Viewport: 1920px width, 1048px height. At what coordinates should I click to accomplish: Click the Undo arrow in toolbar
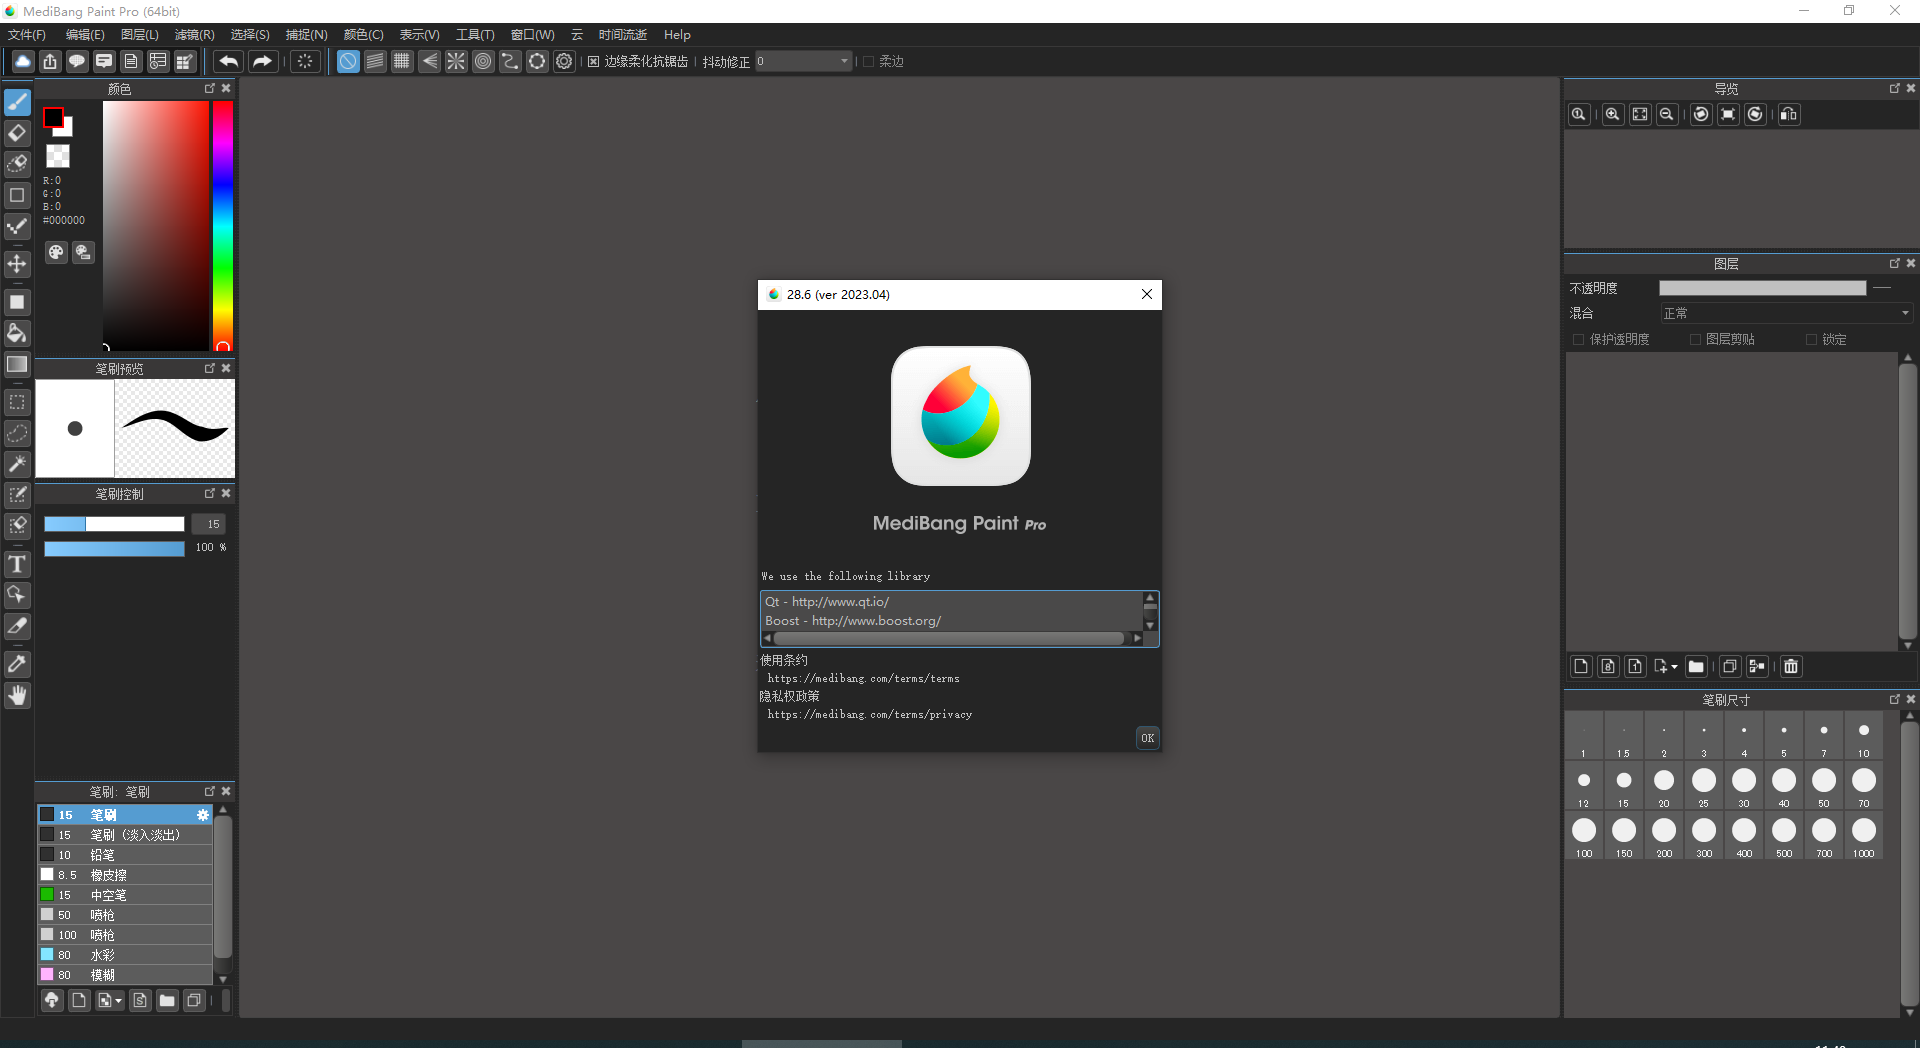[x=228, y=62]
